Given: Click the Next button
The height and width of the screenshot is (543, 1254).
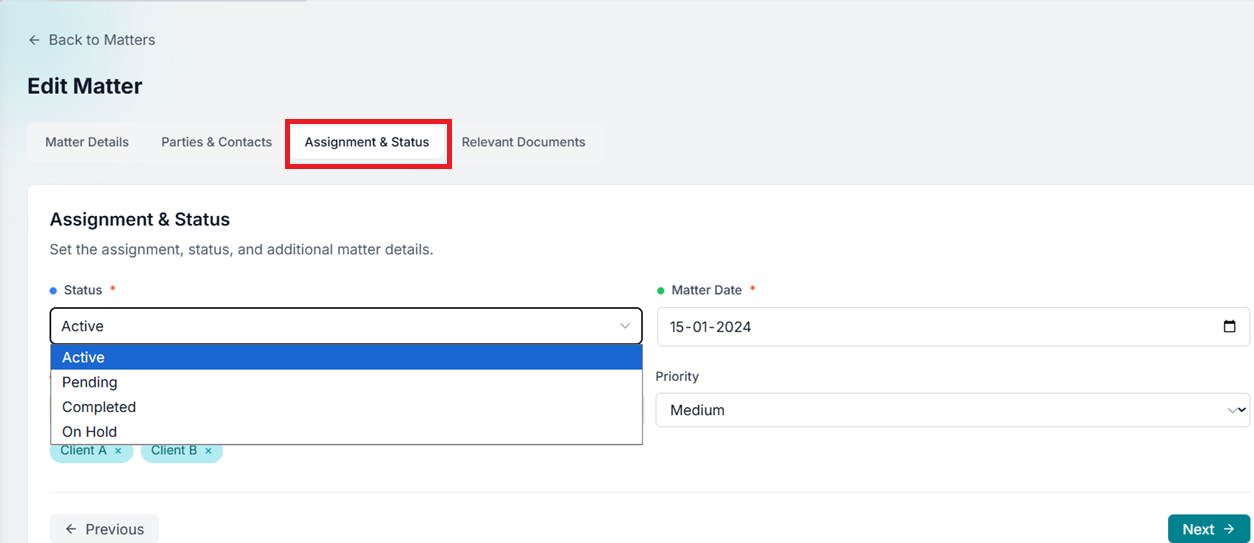Looking at the screenshot, I should tap(1209, 529).
